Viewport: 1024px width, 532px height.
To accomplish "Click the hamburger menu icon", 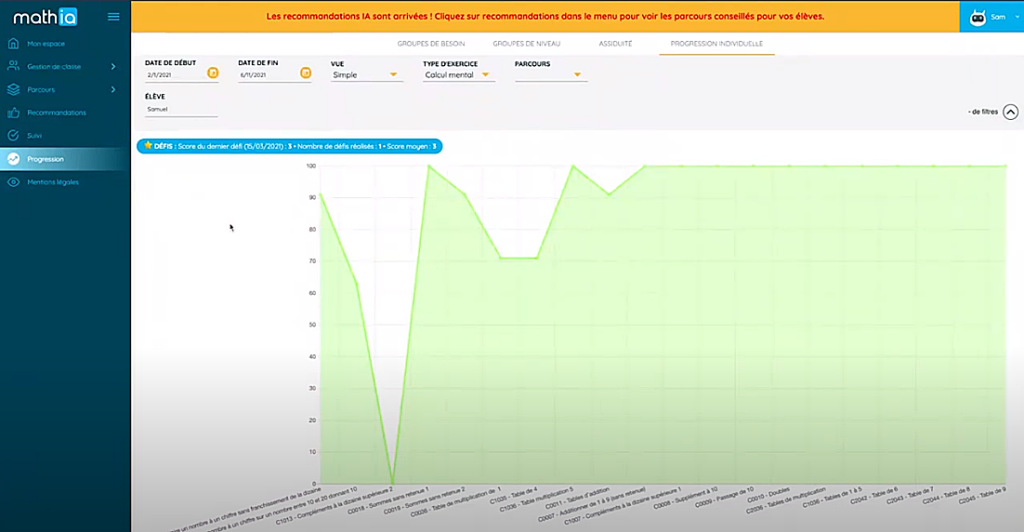I will (113, 17).
